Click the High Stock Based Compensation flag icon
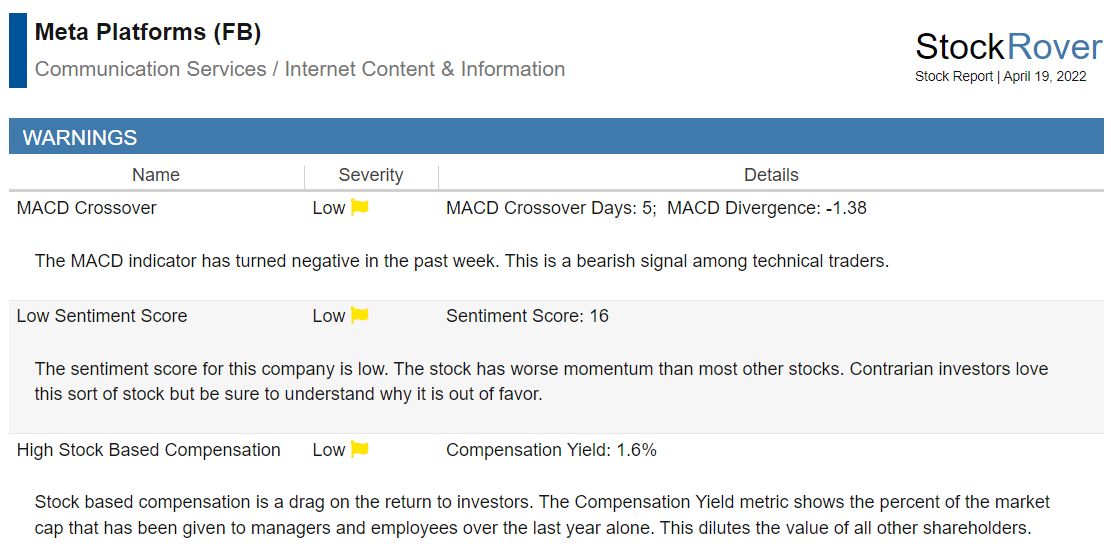This screenshot has width=1111, height=546. 360,450
